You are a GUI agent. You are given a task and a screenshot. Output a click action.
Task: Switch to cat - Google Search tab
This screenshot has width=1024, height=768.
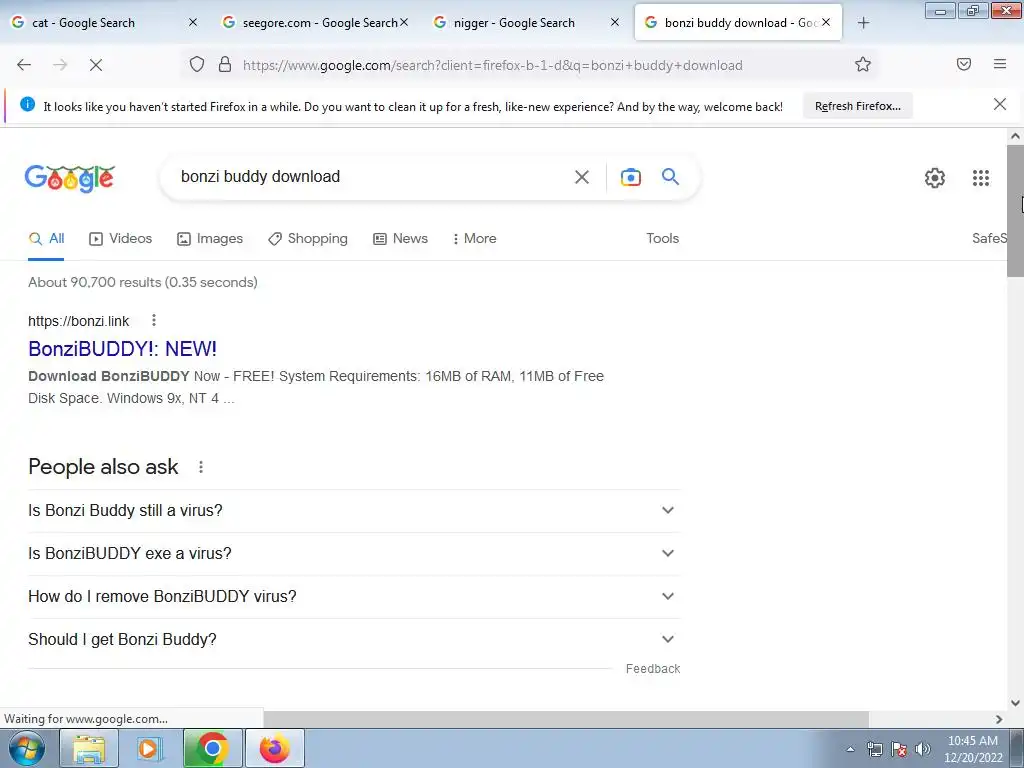(x=104, y=23)
